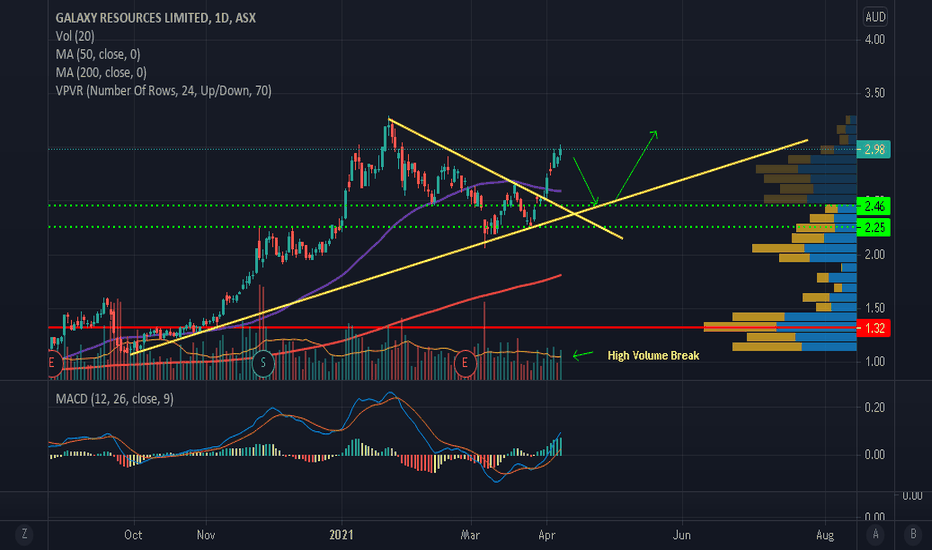
Task: Click the S split marker on the chart
Action: coord(263,363)
